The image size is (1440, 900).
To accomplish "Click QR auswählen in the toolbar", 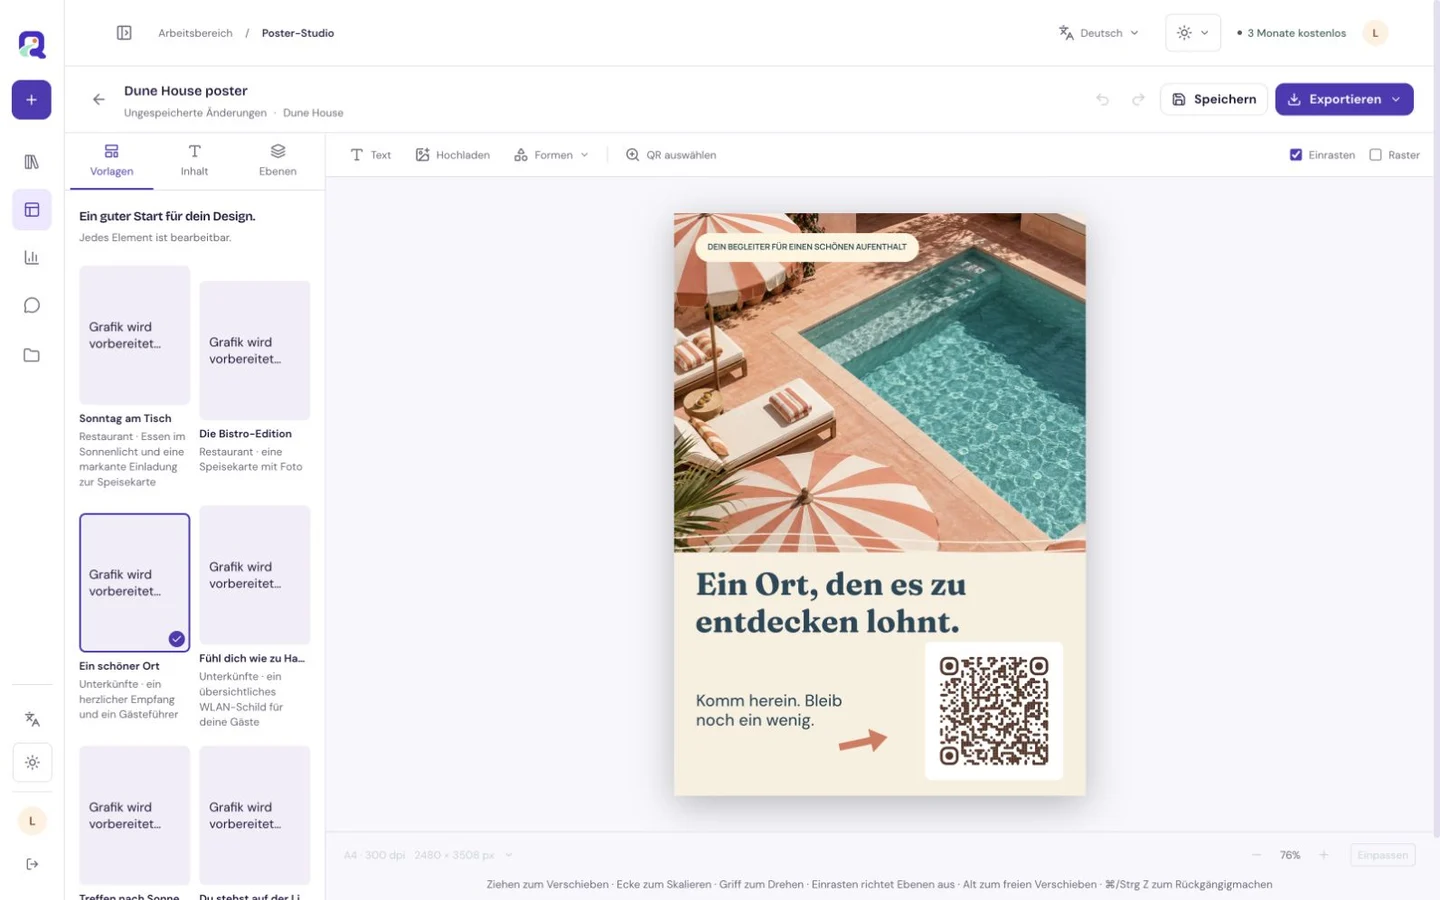I will point(671,155).
